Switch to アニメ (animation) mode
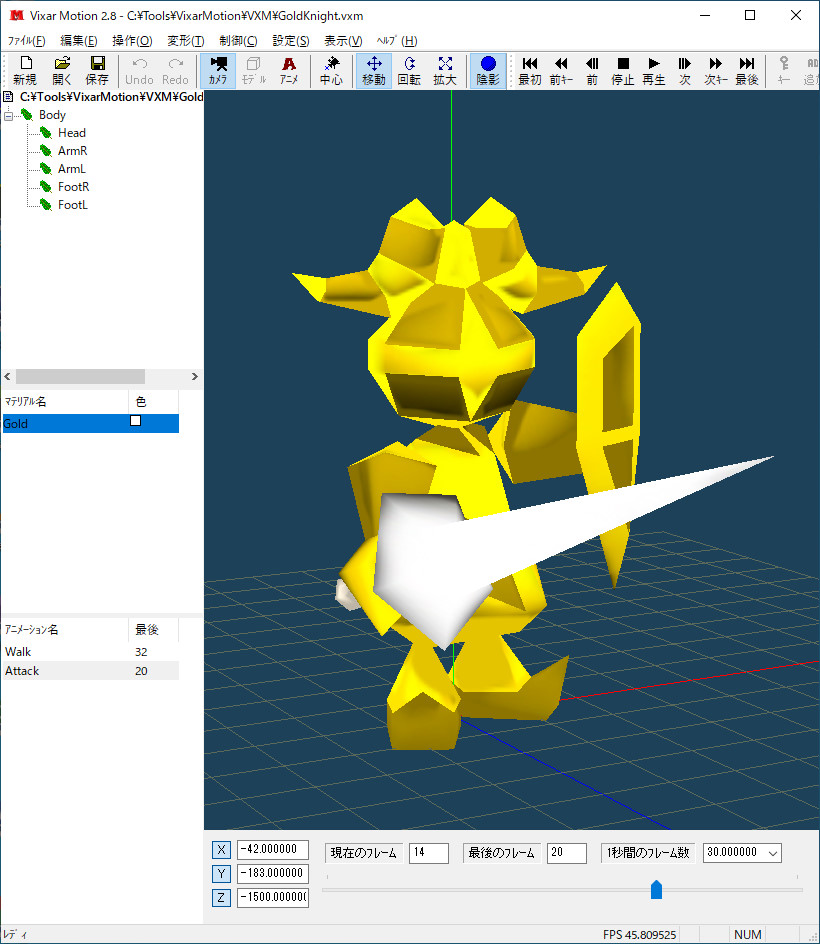 pyautogui.click(x=289, y=71)
